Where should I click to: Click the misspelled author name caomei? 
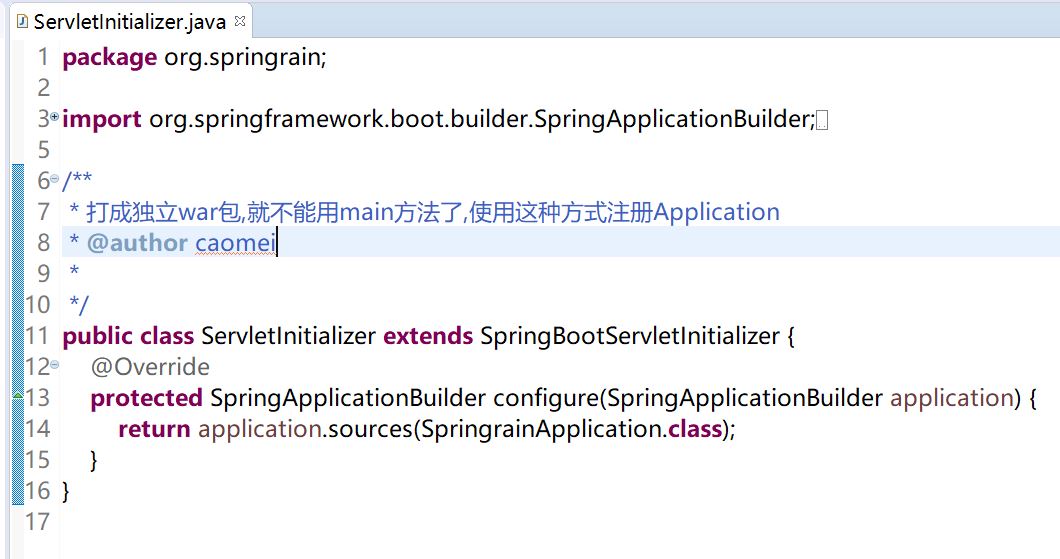(235, 243)
